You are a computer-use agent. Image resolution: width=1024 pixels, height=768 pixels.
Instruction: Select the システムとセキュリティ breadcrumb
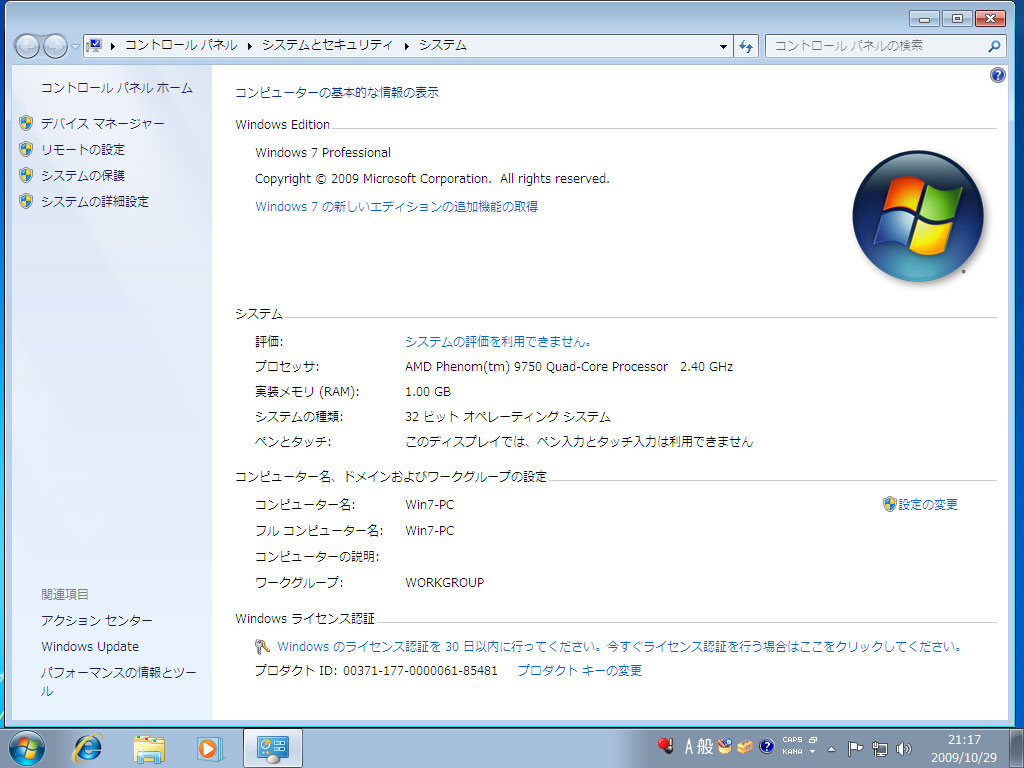point(327,45)
